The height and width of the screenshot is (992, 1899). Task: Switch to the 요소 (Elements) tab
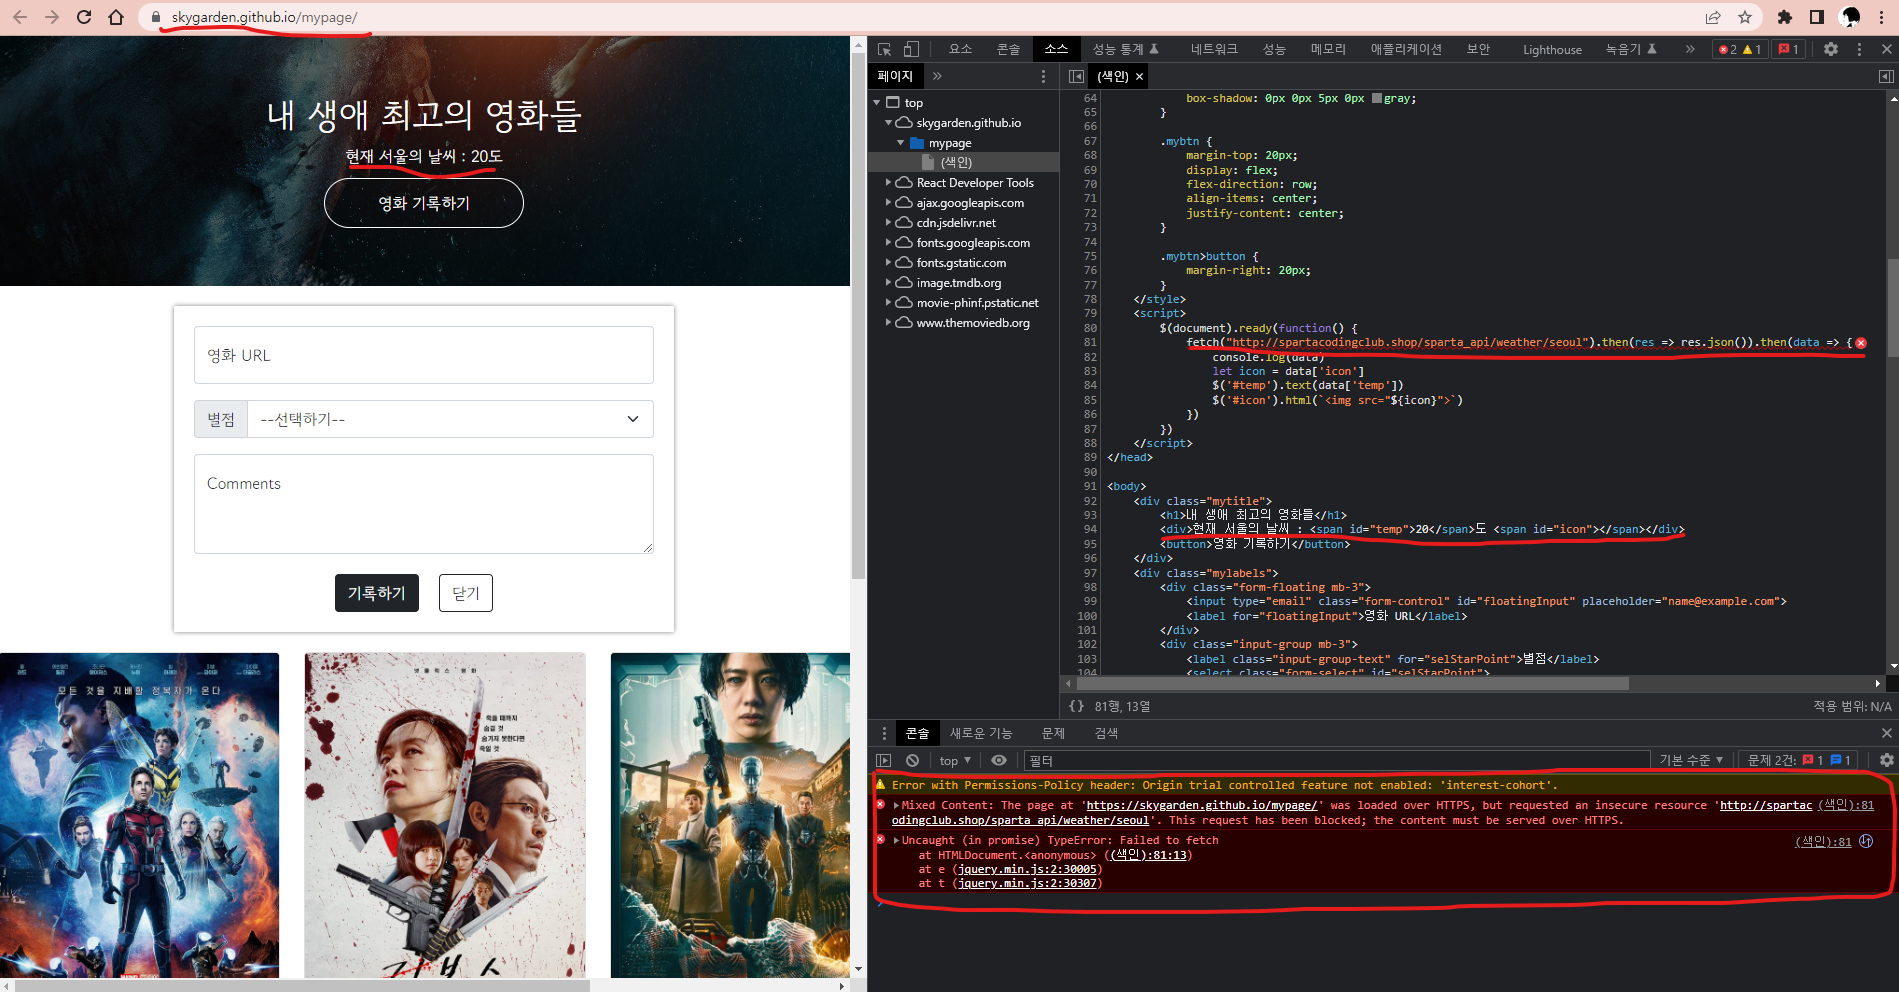(x=960, y=49)
